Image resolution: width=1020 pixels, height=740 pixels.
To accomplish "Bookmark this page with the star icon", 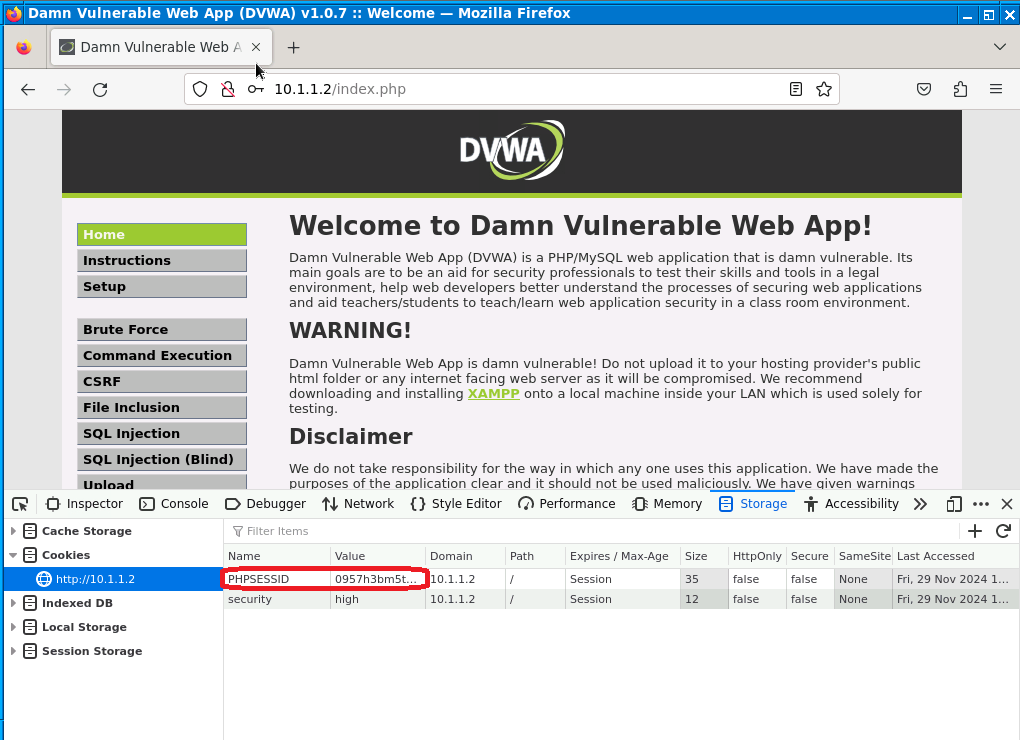I will point(824,89).
